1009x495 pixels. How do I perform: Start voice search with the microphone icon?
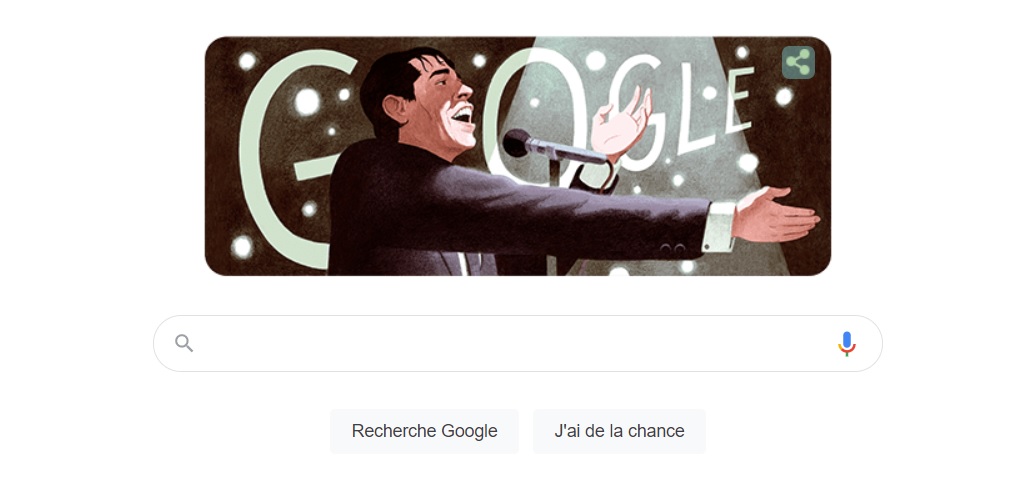(x=847, y=344)
